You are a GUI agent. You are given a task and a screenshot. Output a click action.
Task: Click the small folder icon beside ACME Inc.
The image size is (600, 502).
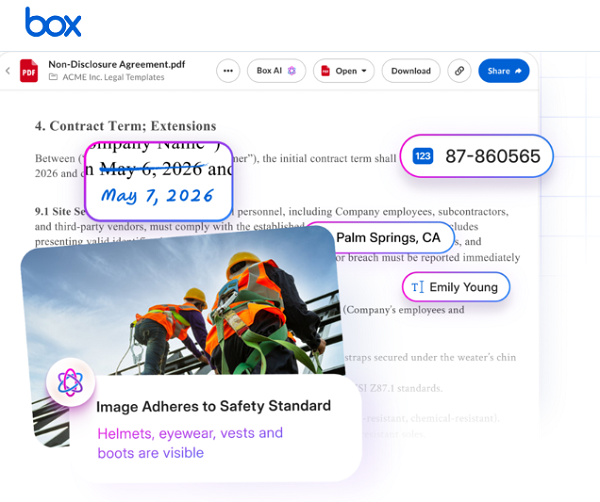(x=53, y=77)
